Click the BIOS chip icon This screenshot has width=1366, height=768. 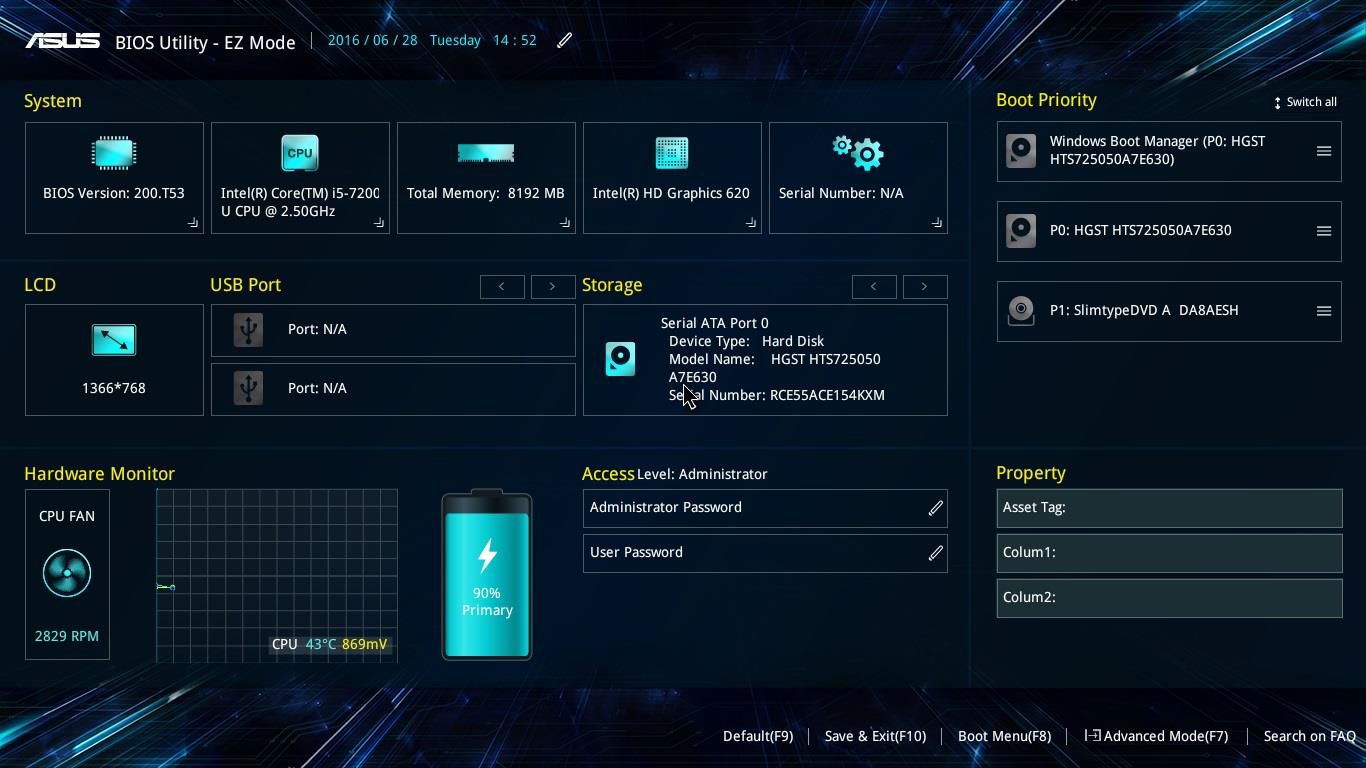click(114, 153)
